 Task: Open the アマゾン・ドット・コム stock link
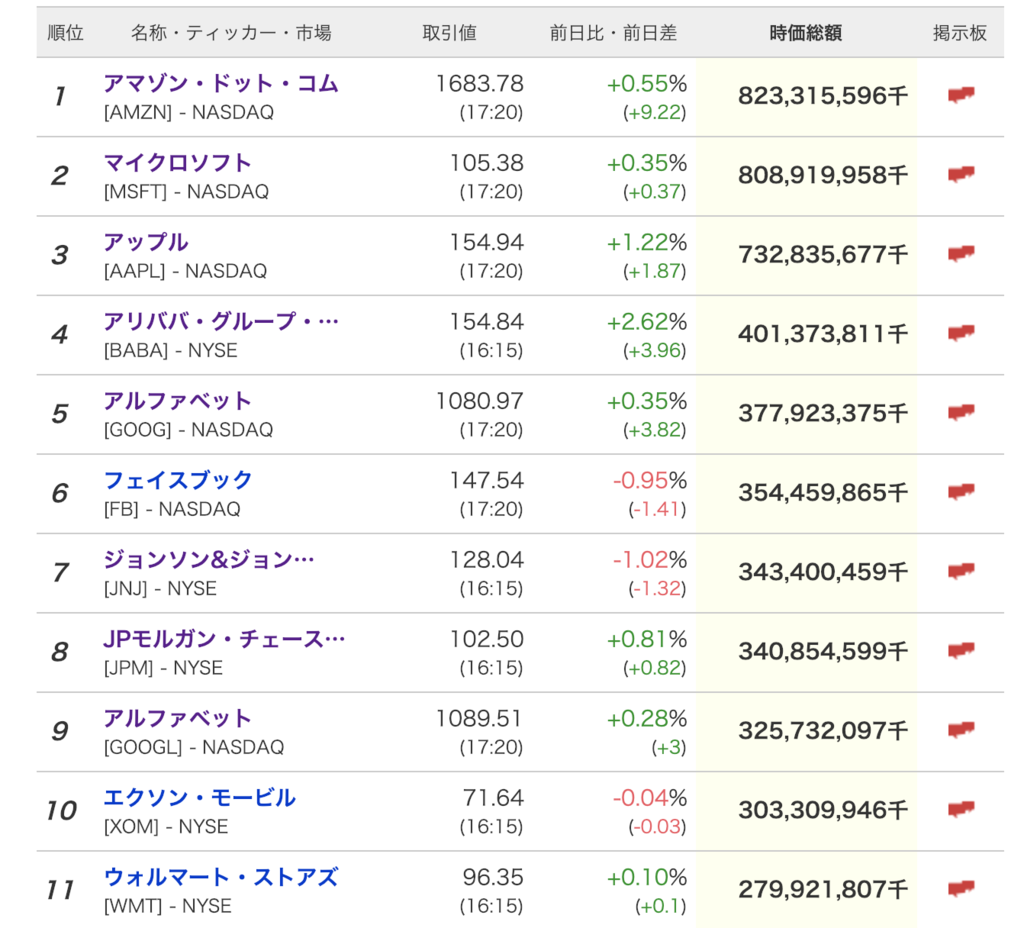221,84
